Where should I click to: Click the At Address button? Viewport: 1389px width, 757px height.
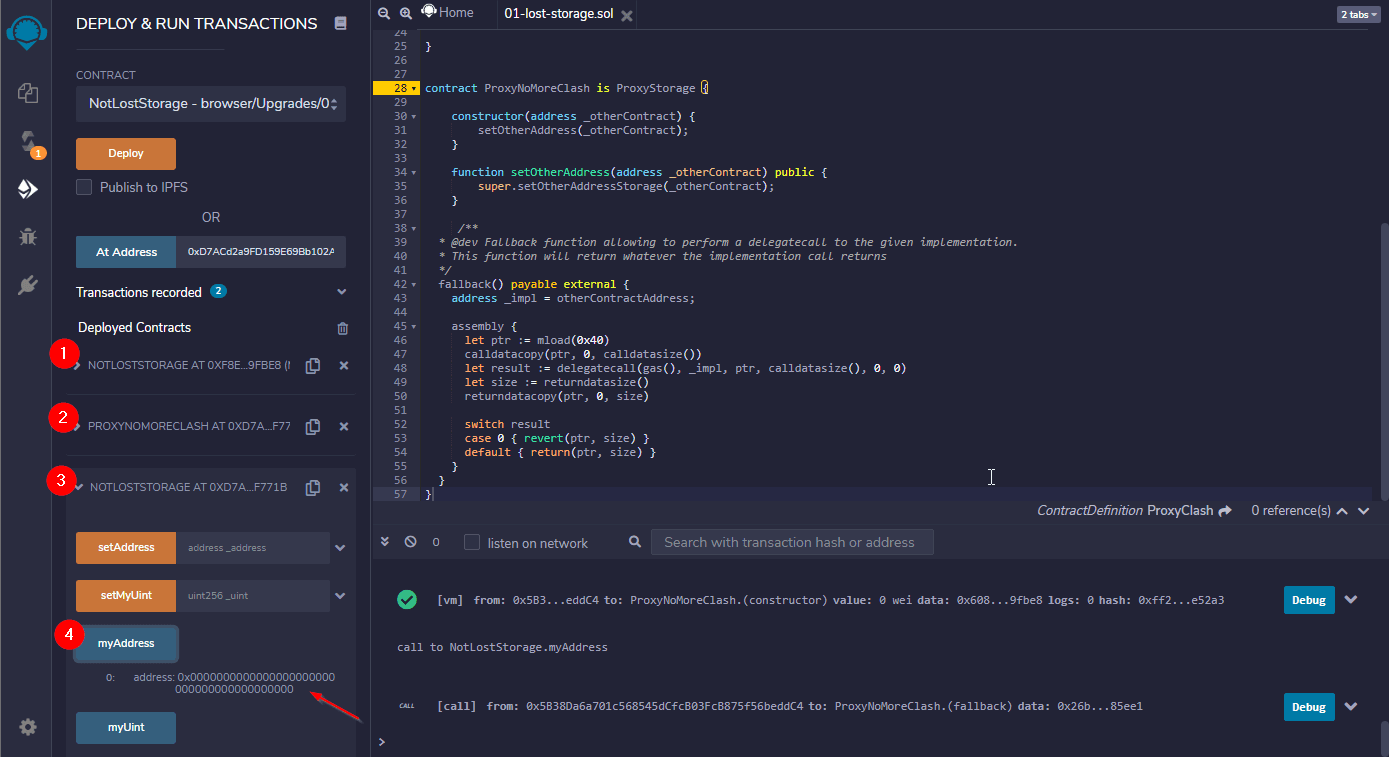[x=126, y=252]
